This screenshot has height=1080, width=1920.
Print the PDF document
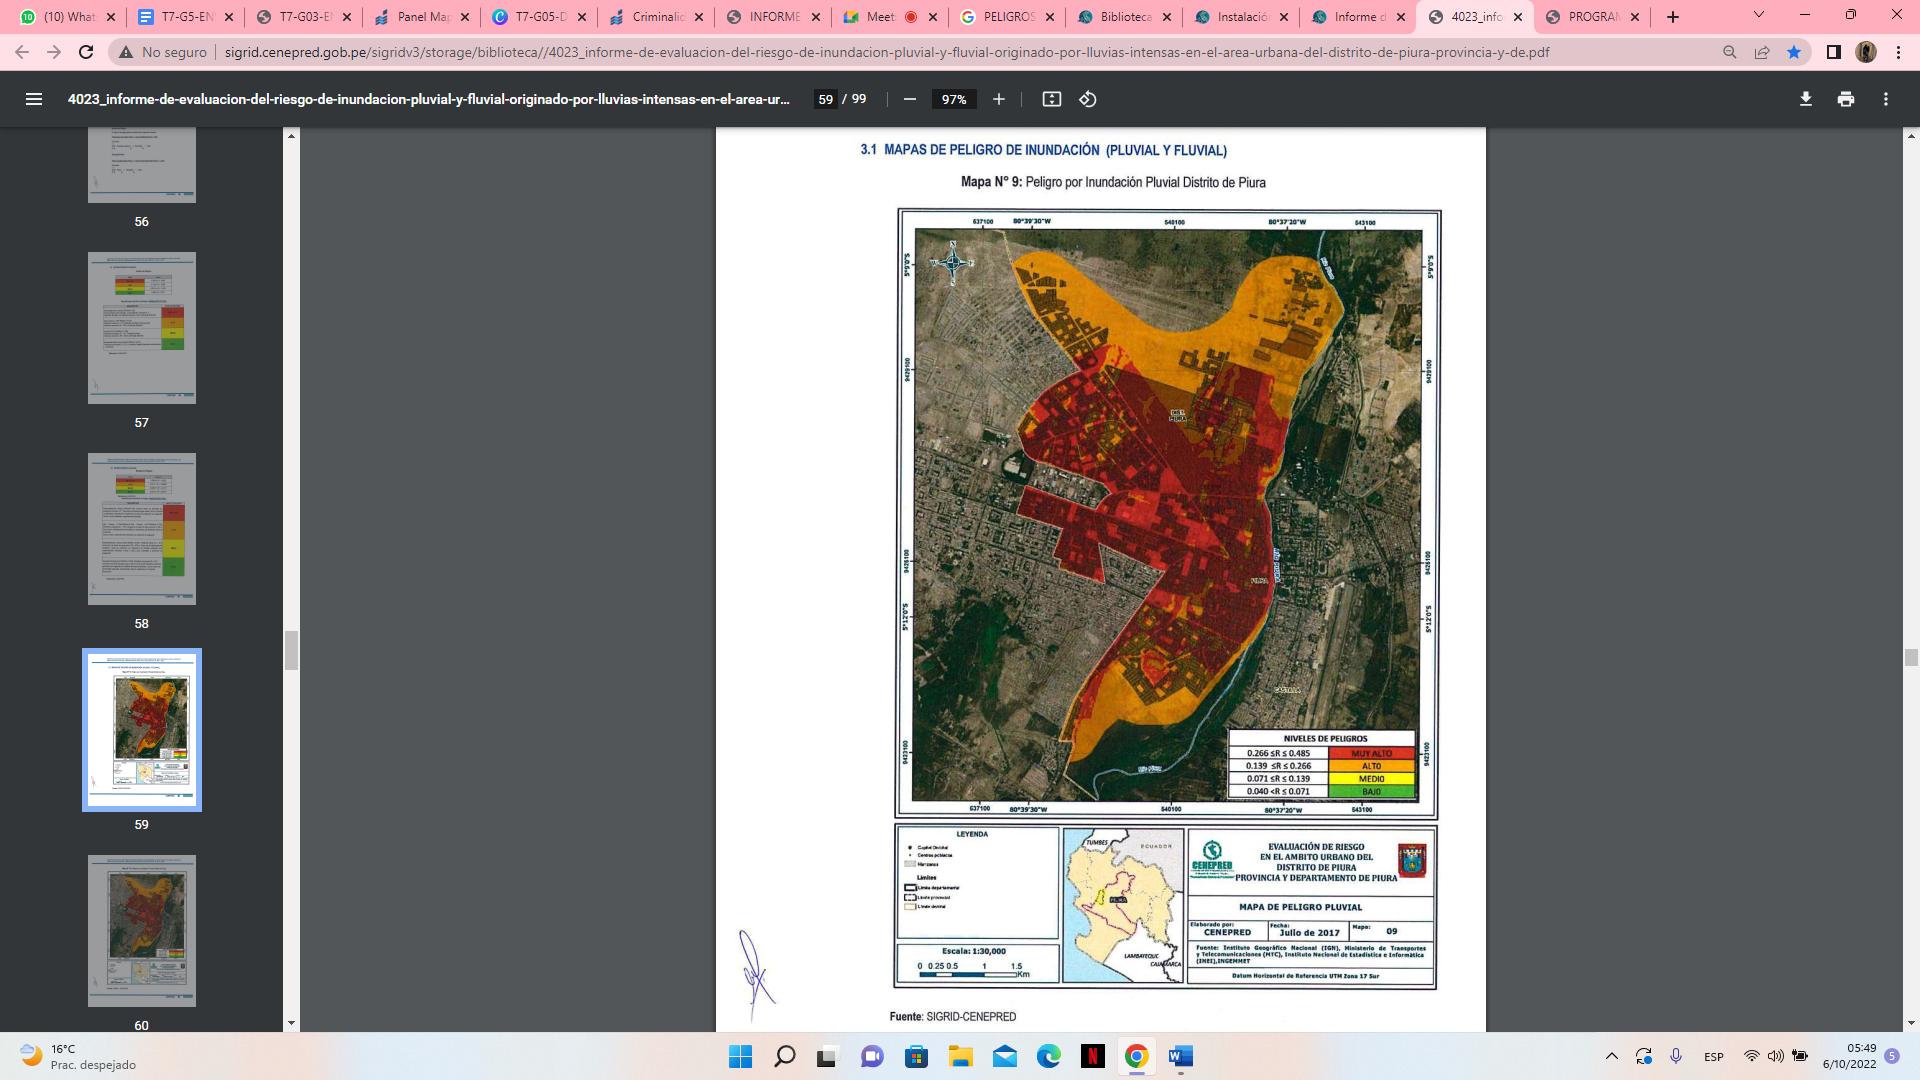[x=1845, y=99]
